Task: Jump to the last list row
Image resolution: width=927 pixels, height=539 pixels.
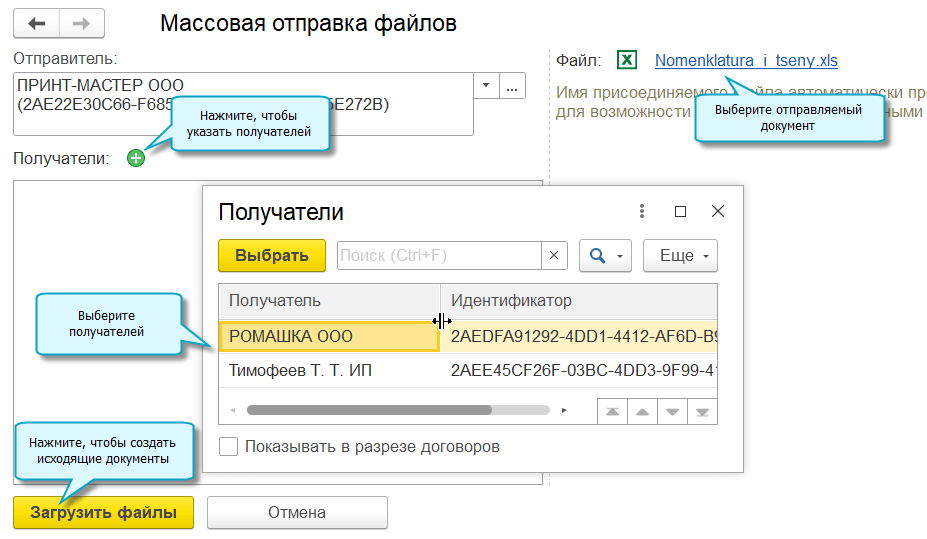Action: [x=703, y=410]
